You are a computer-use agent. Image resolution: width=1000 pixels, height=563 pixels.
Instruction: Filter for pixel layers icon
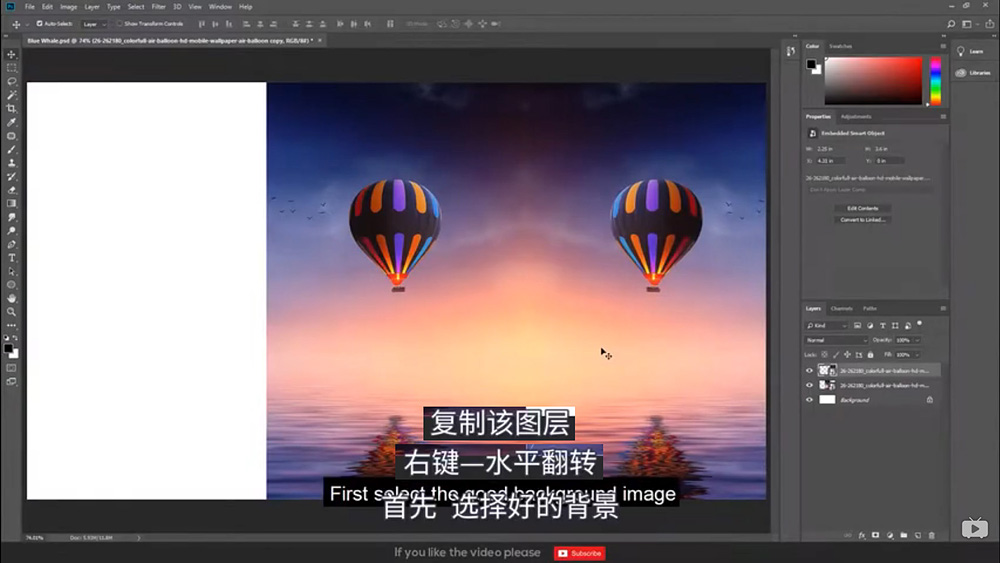click(858, 326)
